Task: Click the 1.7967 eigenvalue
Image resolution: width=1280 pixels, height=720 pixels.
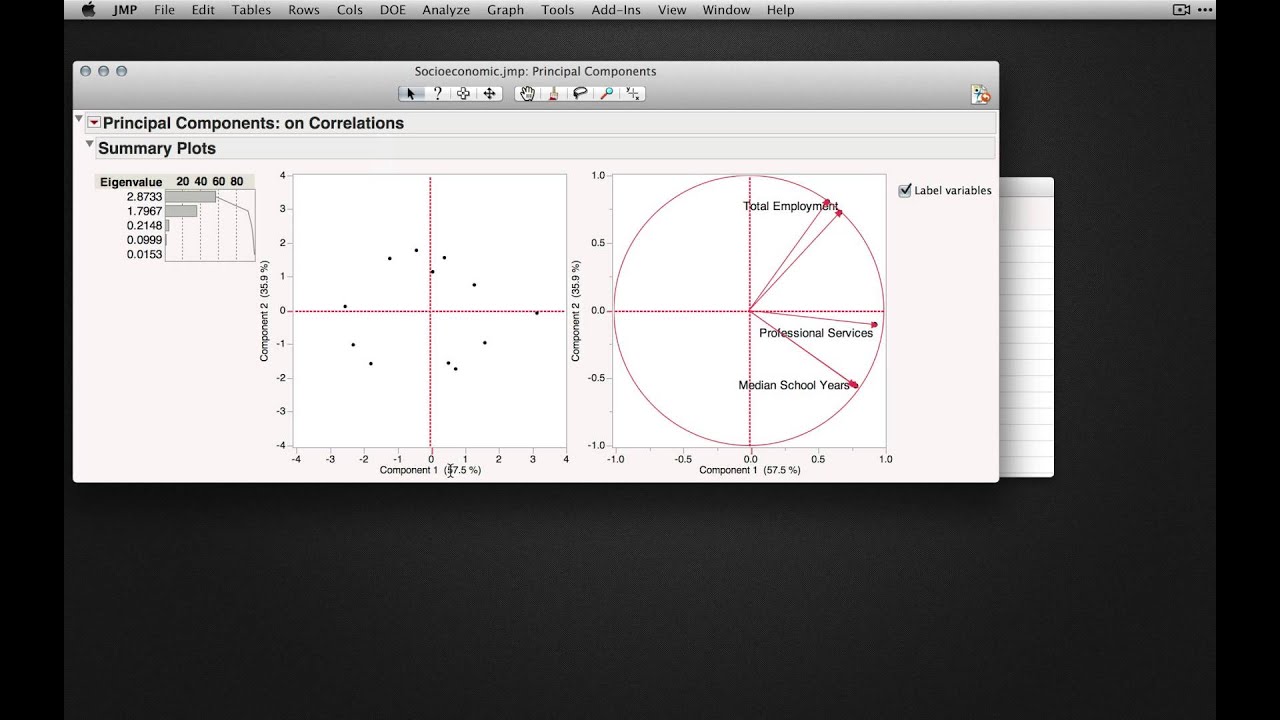Action: [x=144, y=211]
